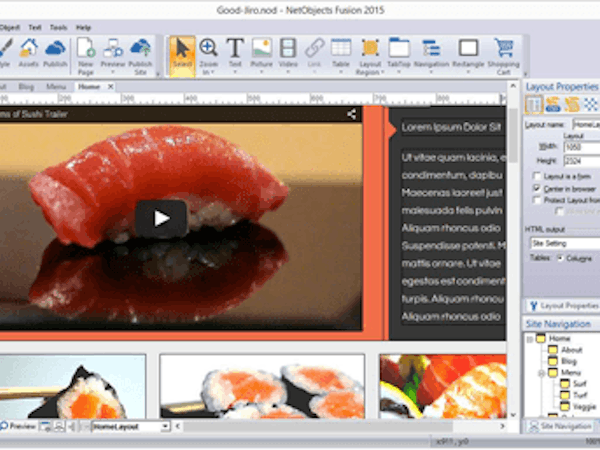Open the Help menu
The width and height of the screenshot is (600, 450).
coord(83,28)
